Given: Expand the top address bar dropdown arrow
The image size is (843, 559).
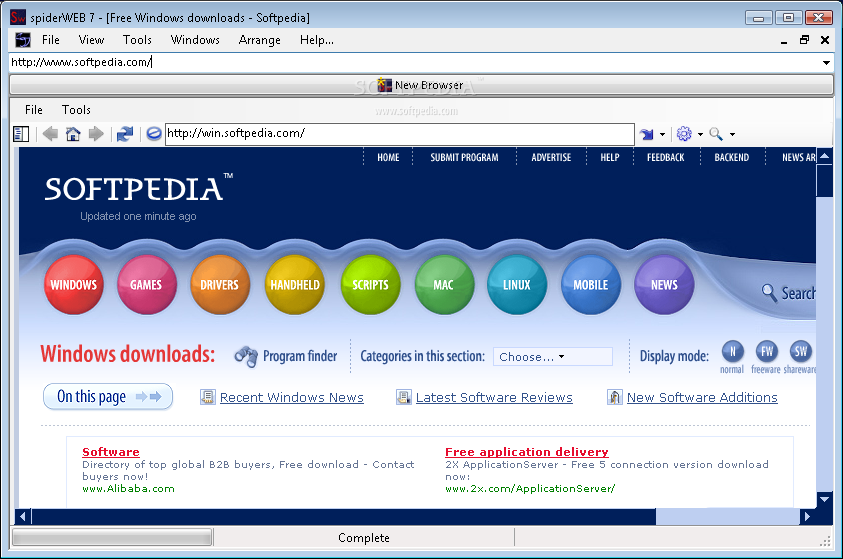Looking at the screenshot, I should 826,63.
